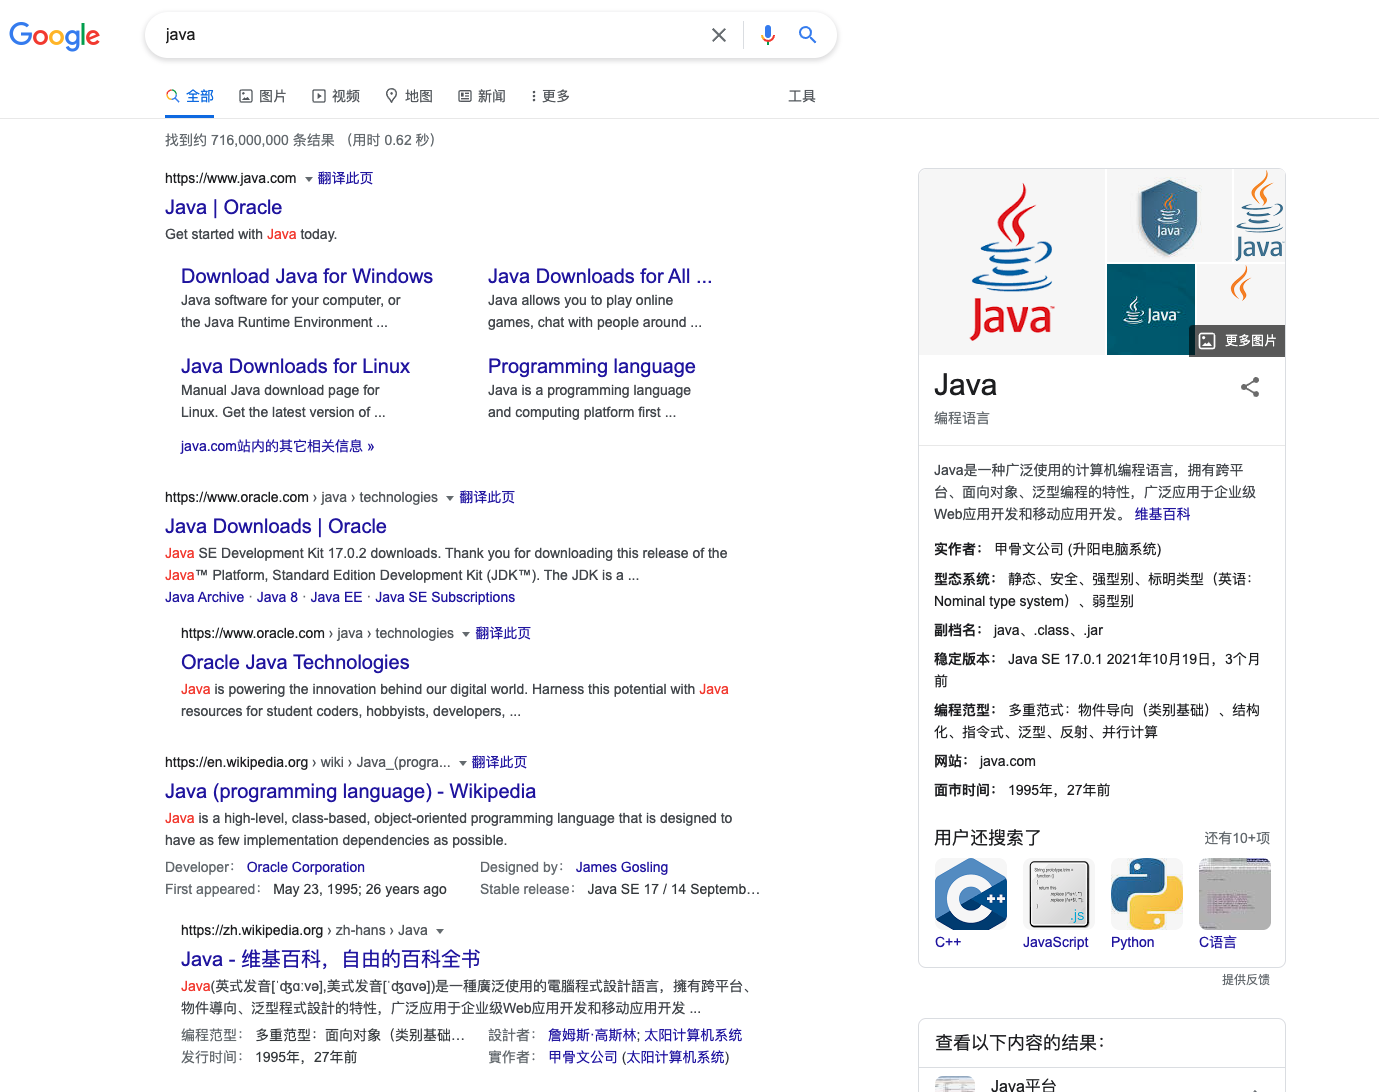Open the teal Java logo image
This screenshot has height=1092, width=1379.
coord(1151,309)
